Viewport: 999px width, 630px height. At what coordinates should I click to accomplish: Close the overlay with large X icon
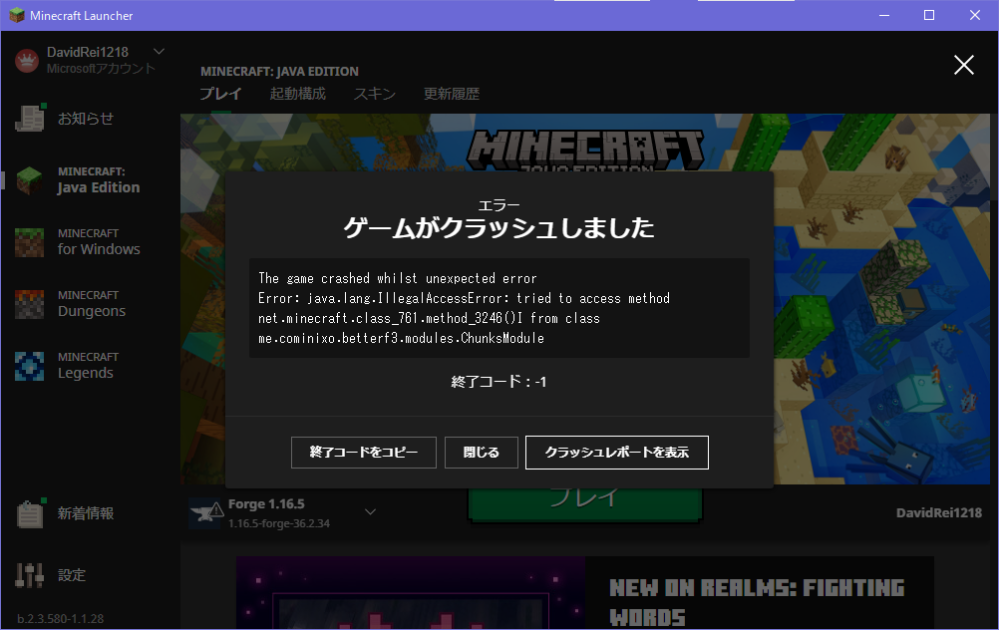pos(963,64)
